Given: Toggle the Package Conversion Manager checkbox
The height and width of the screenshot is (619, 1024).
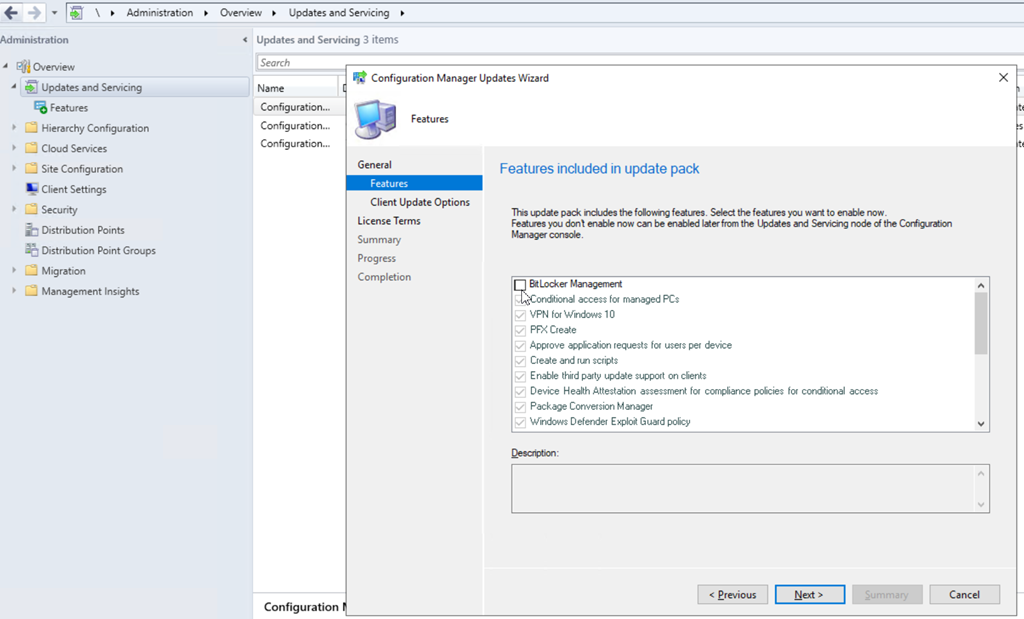Looking at the screenshot, I should (520, 407).
